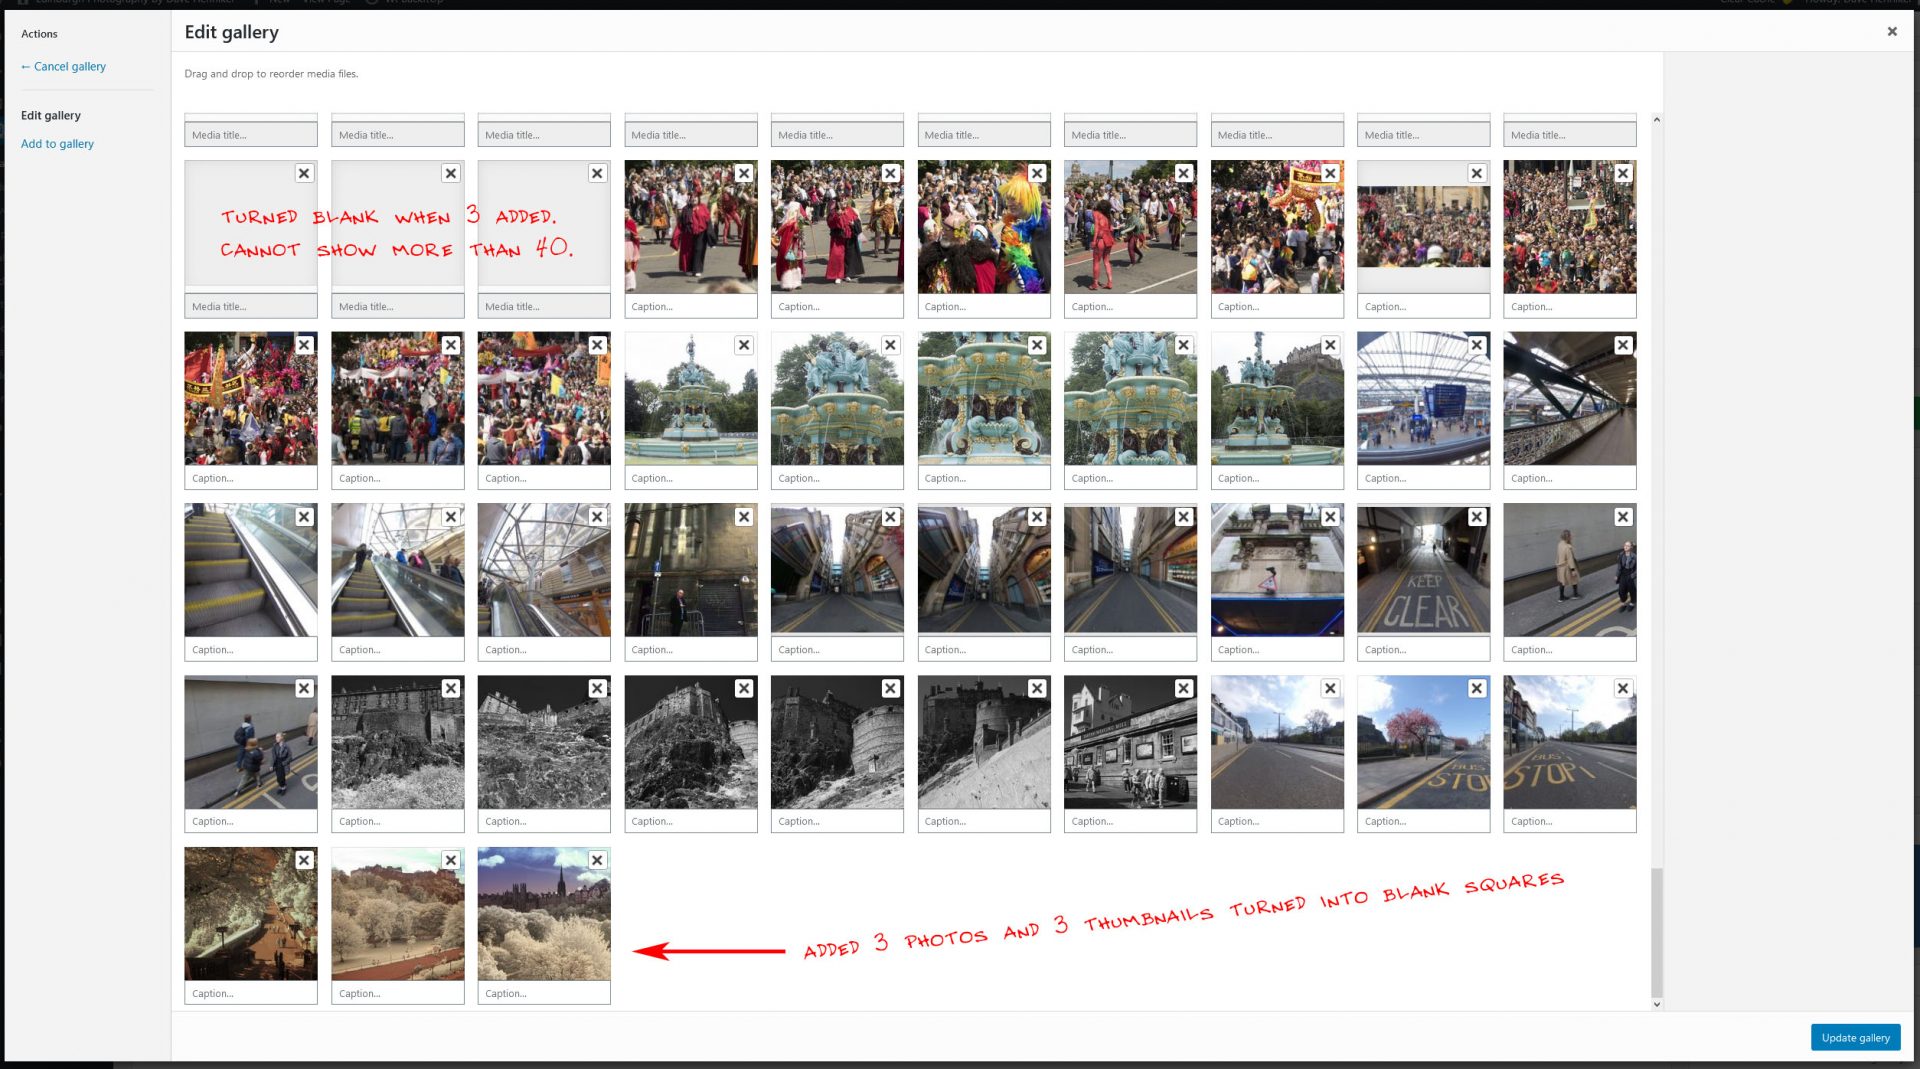This screenshot has height=1069, width=1920.
Task: Click Media title field under first blank thumbnail
Action: click(251, 306)
